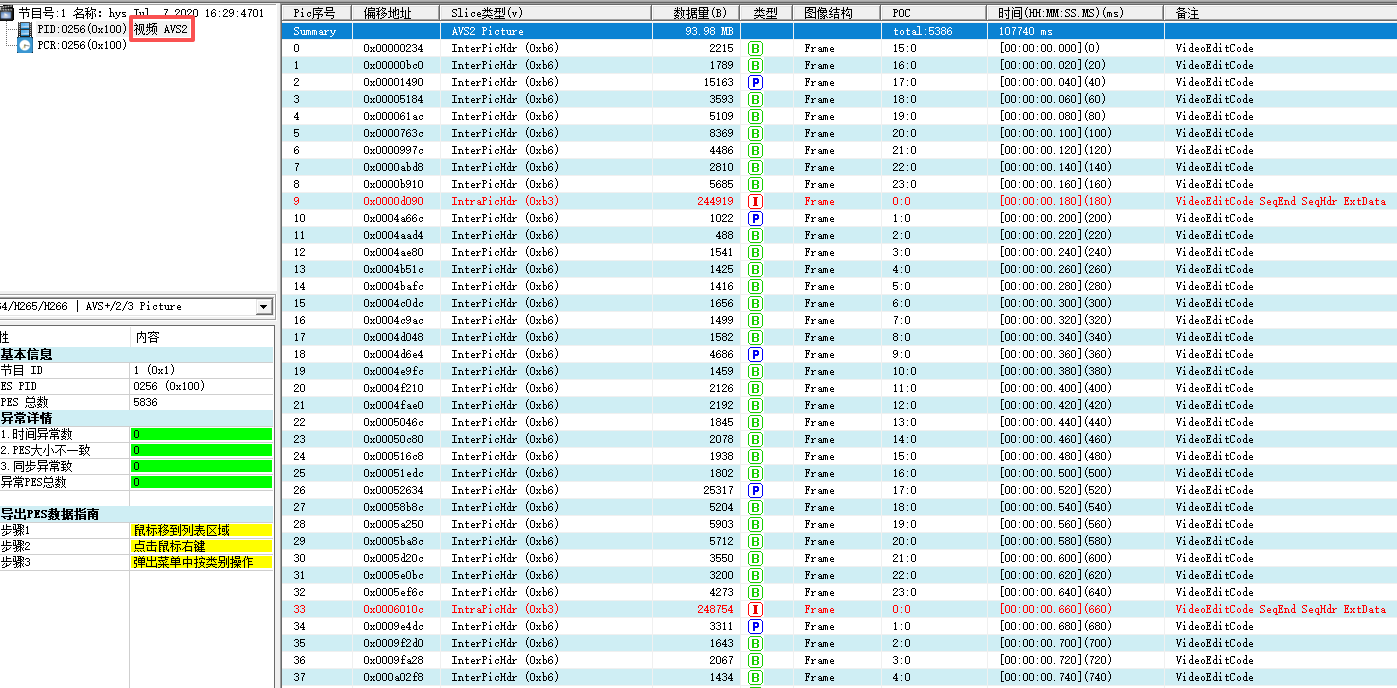The width and height of the screenshot is (1397, 688).
Task: Click the B frame icon in Pic row 37
Action: click(x=756, y=677)
